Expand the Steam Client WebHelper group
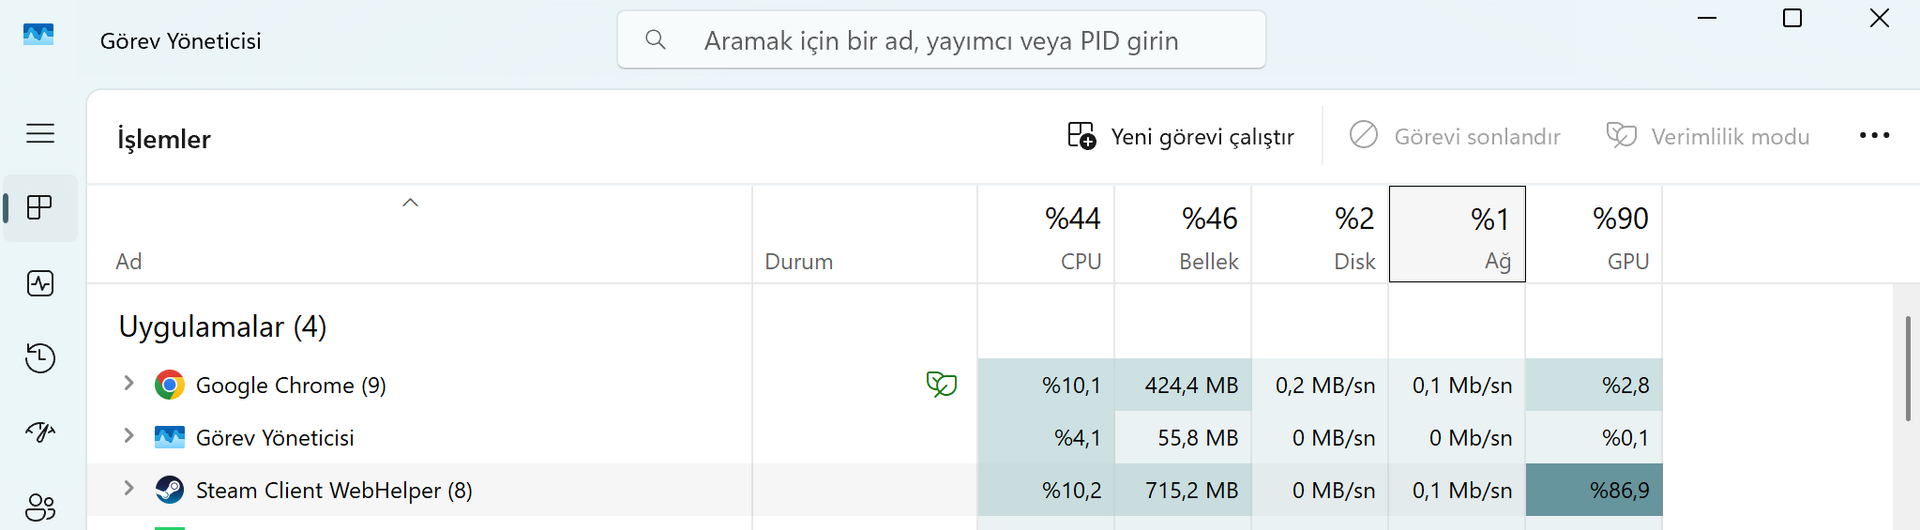Image resolution: width=1920 pixels, height=530 pixels. tap(129, 488)
